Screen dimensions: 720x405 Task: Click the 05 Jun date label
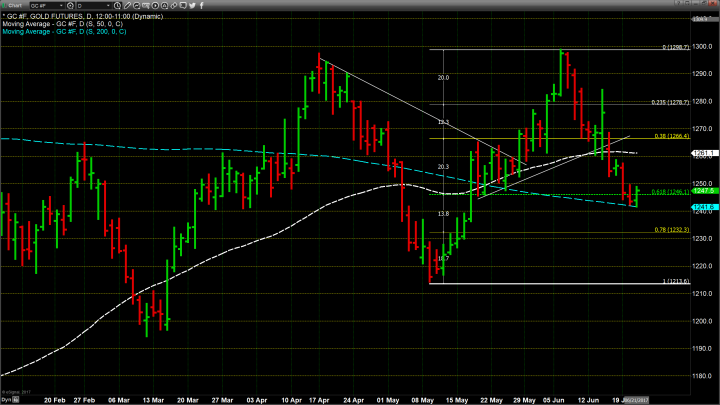pyautogui.click(x=553, y=400)
